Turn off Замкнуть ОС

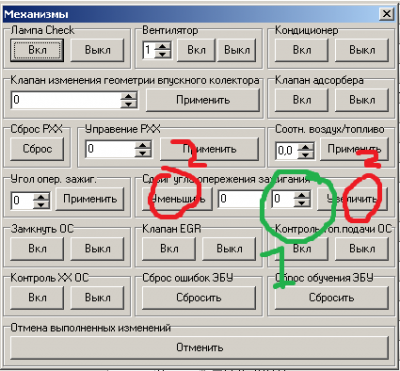[97, 249]
